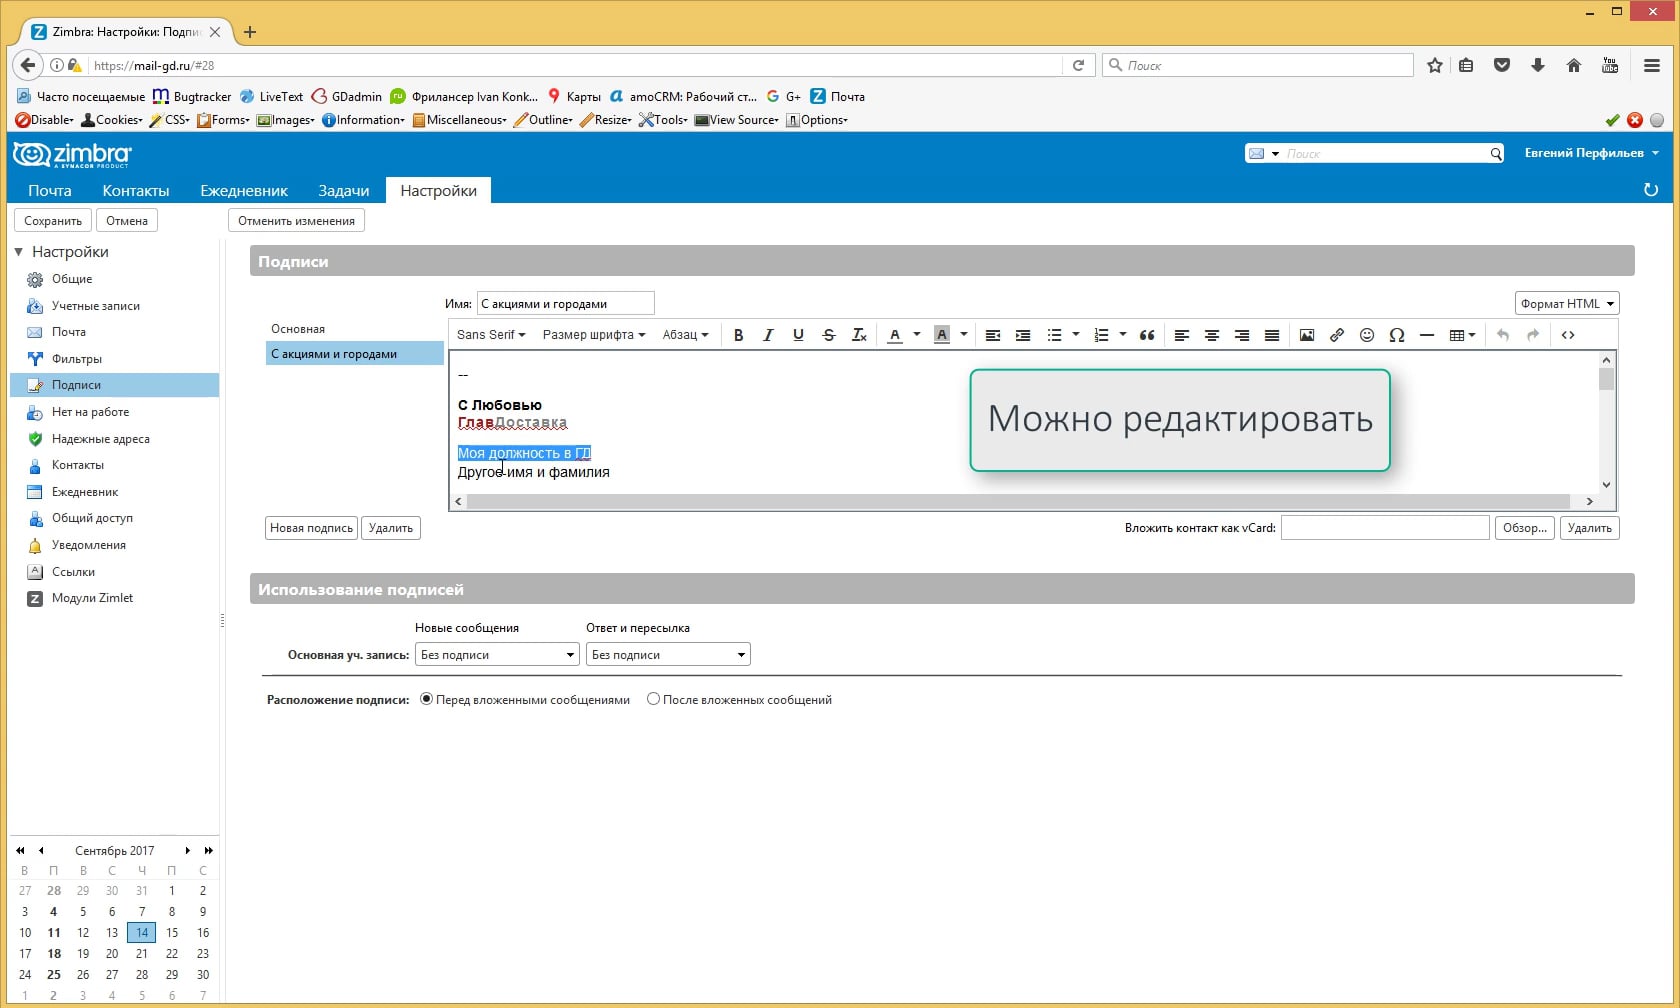Clear formatting of selected text
Viewport: 1680px width, 1008px height.
click(x=859, y=335)
